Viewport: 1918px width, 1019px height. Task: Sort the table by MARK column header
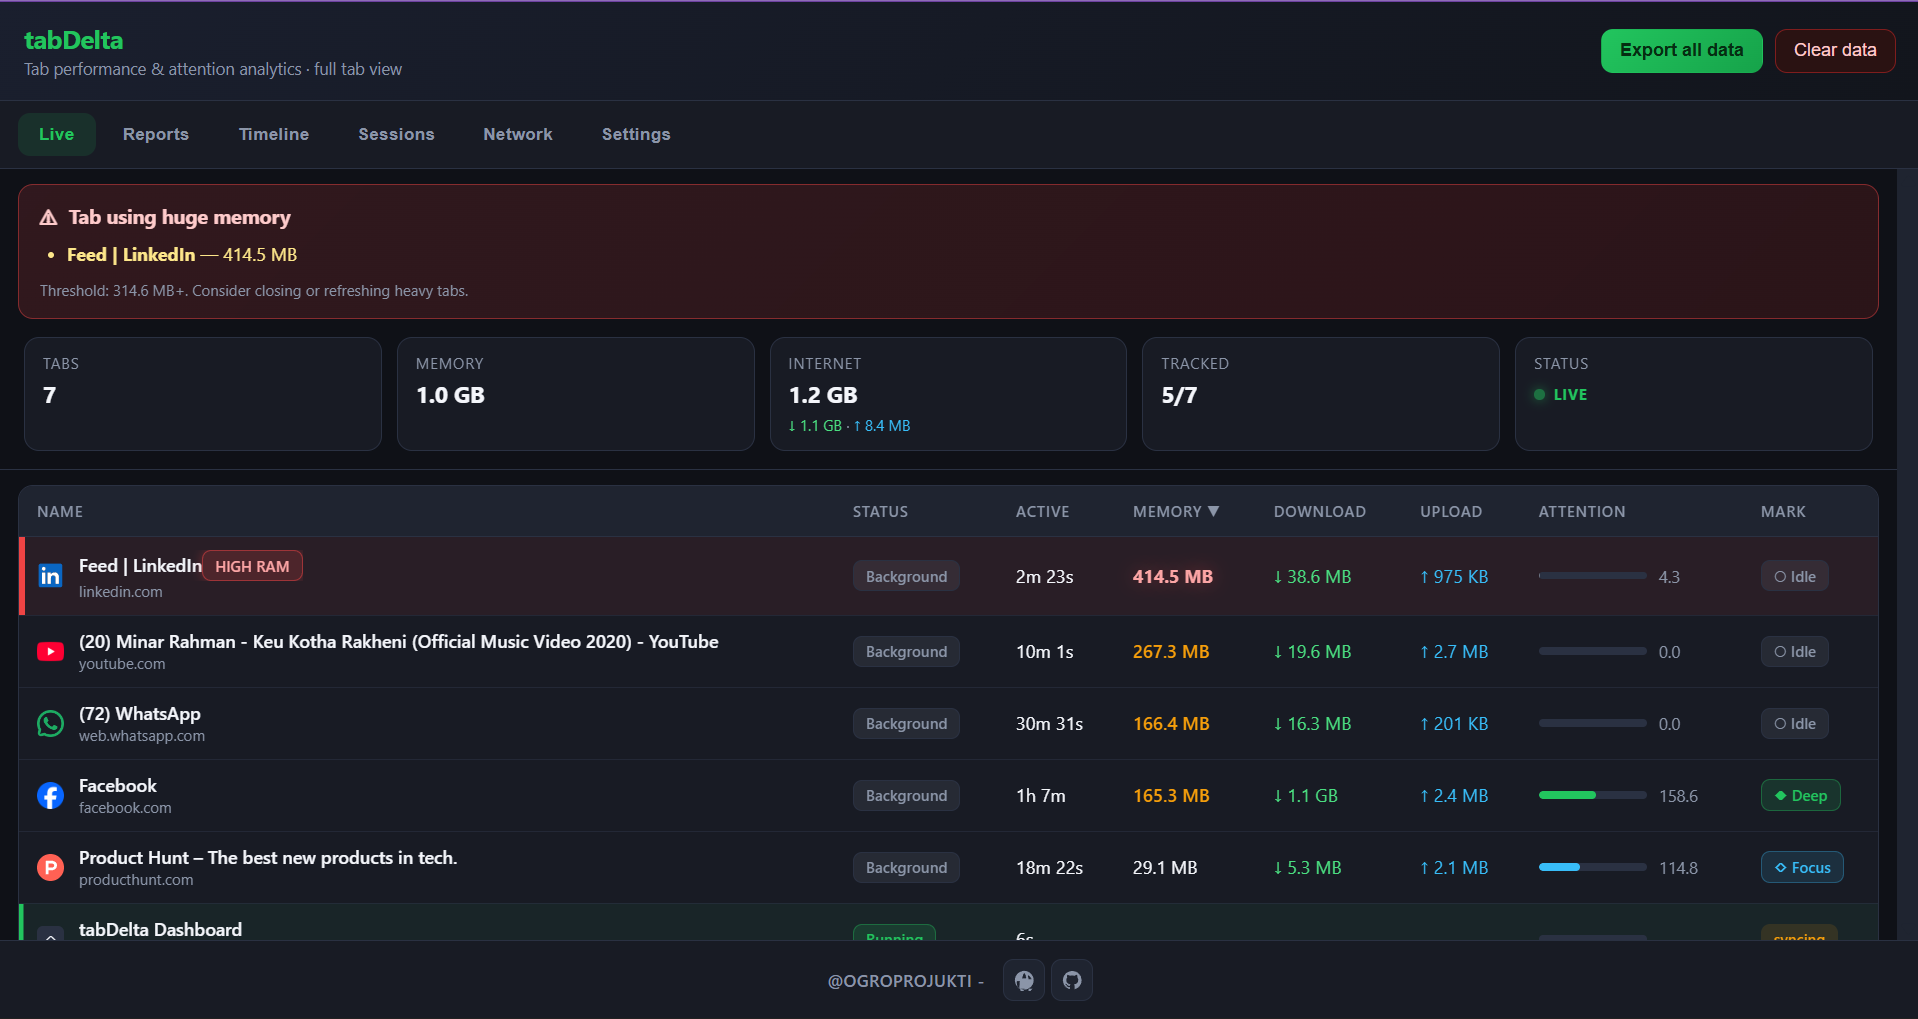[1783, 512]
